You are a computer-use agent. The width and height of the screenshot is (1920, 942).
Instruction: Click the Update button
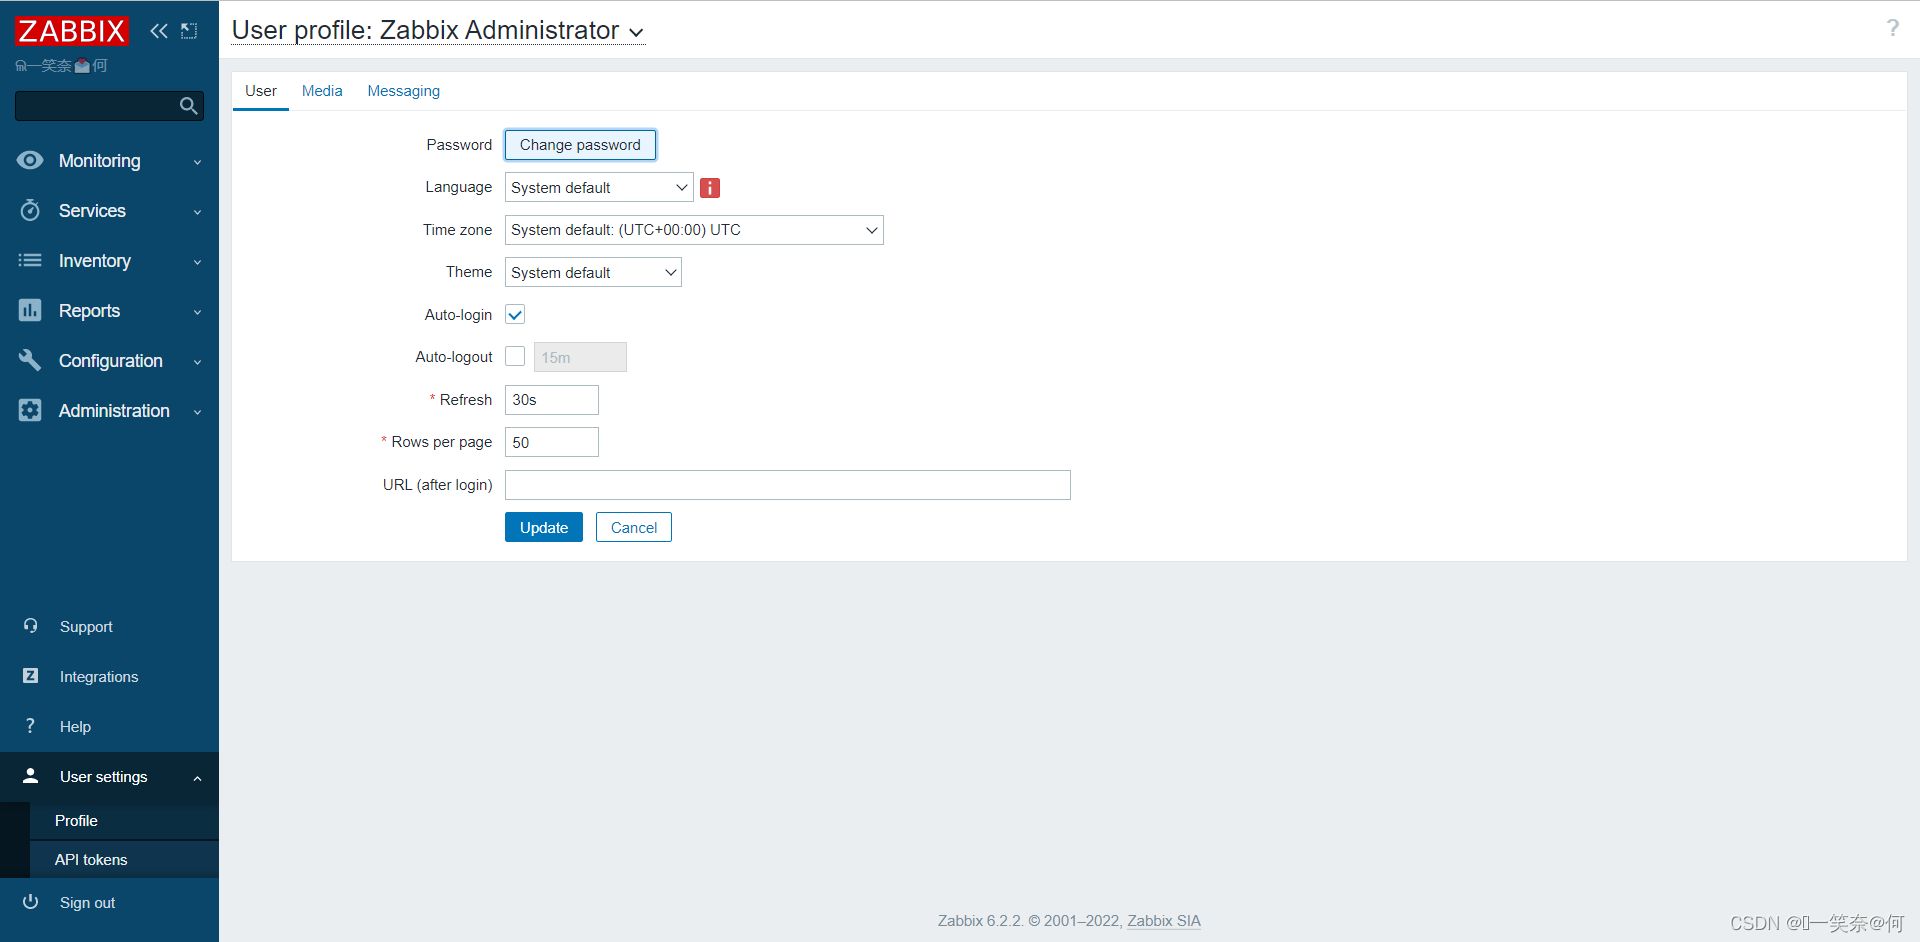click(544, 527)
